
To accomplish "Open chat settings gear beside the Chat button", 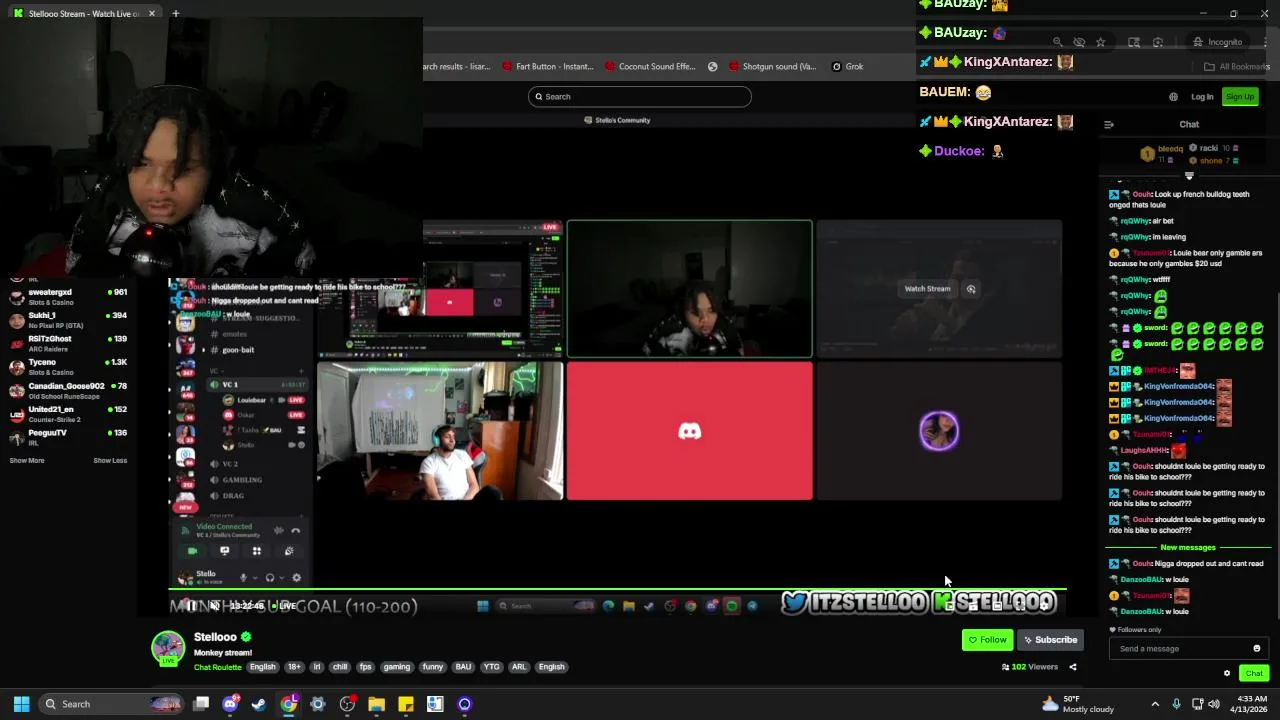I will click(x=1227, y=673).
